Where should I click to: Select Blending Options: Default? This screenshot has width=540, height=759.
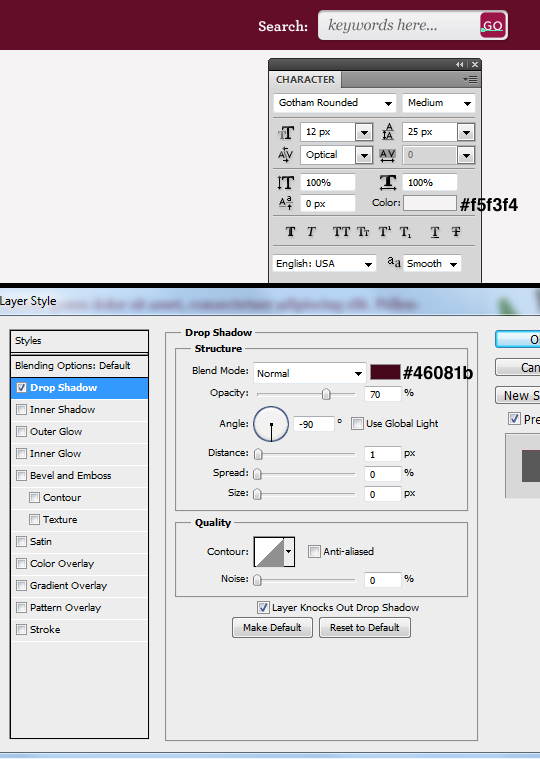click(x=79, y=365)
